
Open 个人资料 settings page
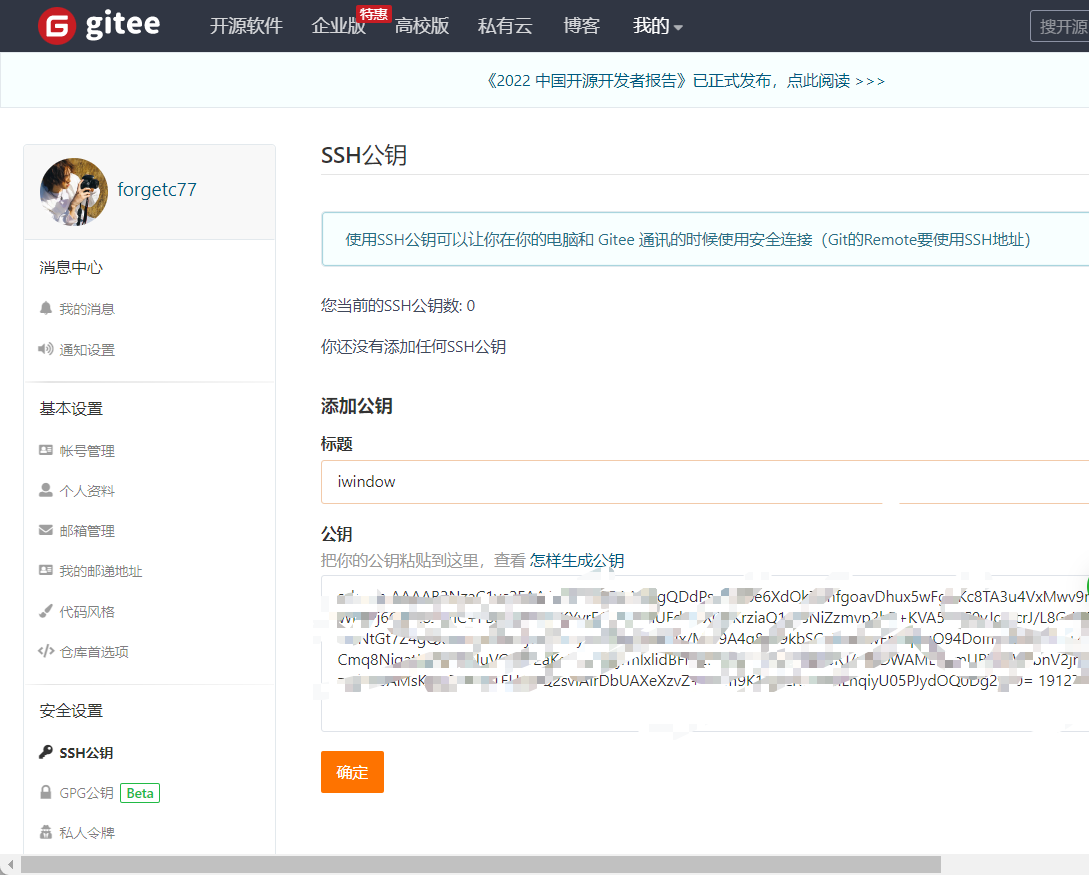87,491
